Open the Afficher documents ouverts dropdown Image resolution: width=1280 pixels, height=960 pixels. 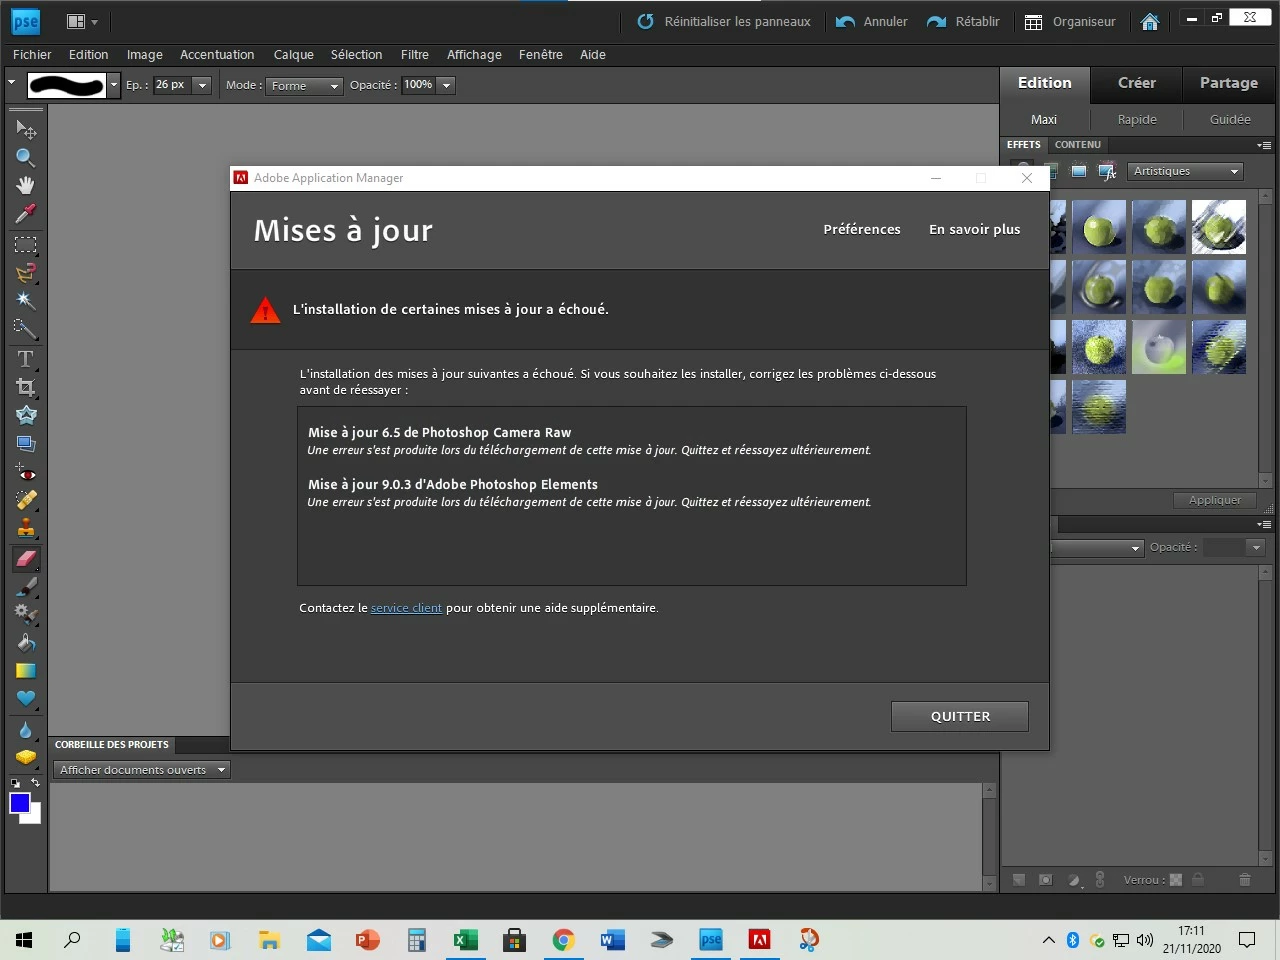pyautogui.click(x=142, y=770)
